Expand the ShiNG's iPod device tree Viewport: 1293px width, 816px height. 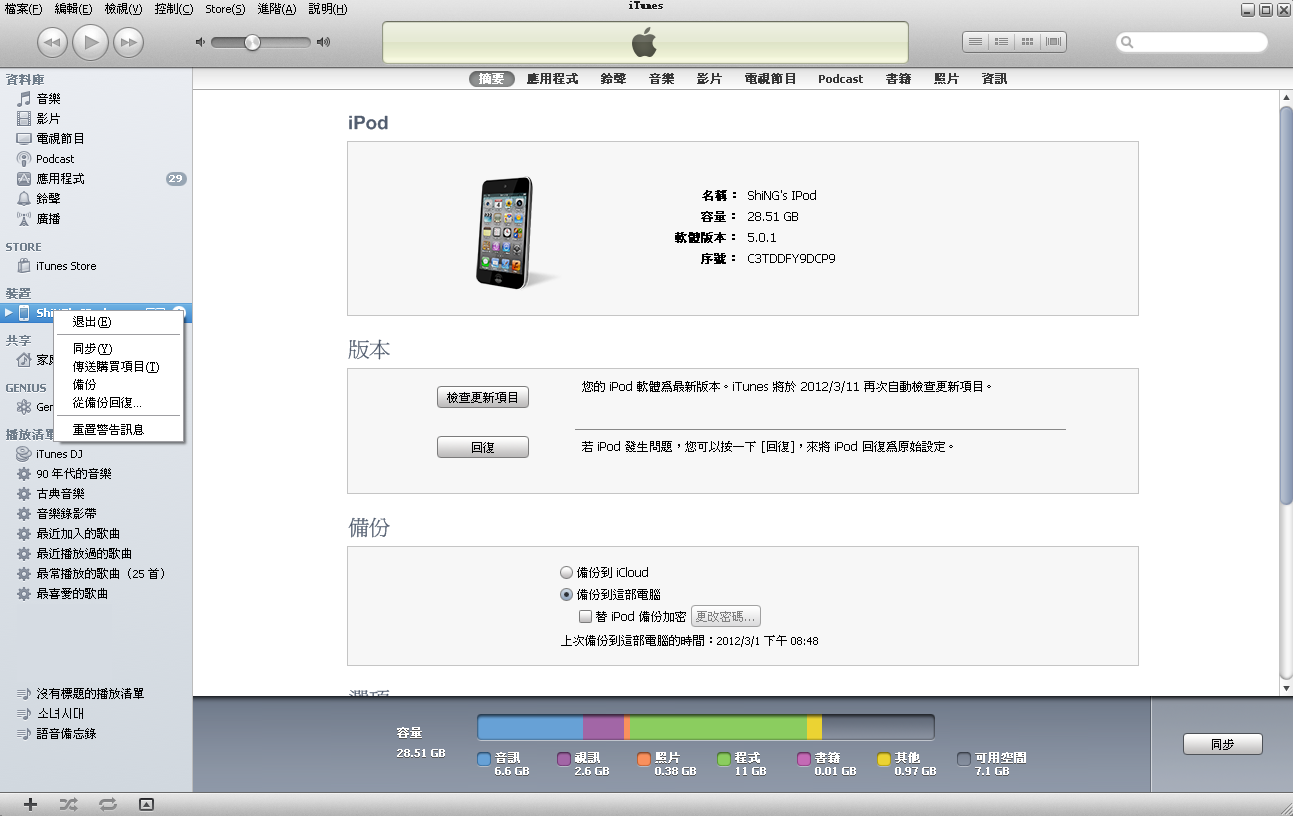(9, 313)
